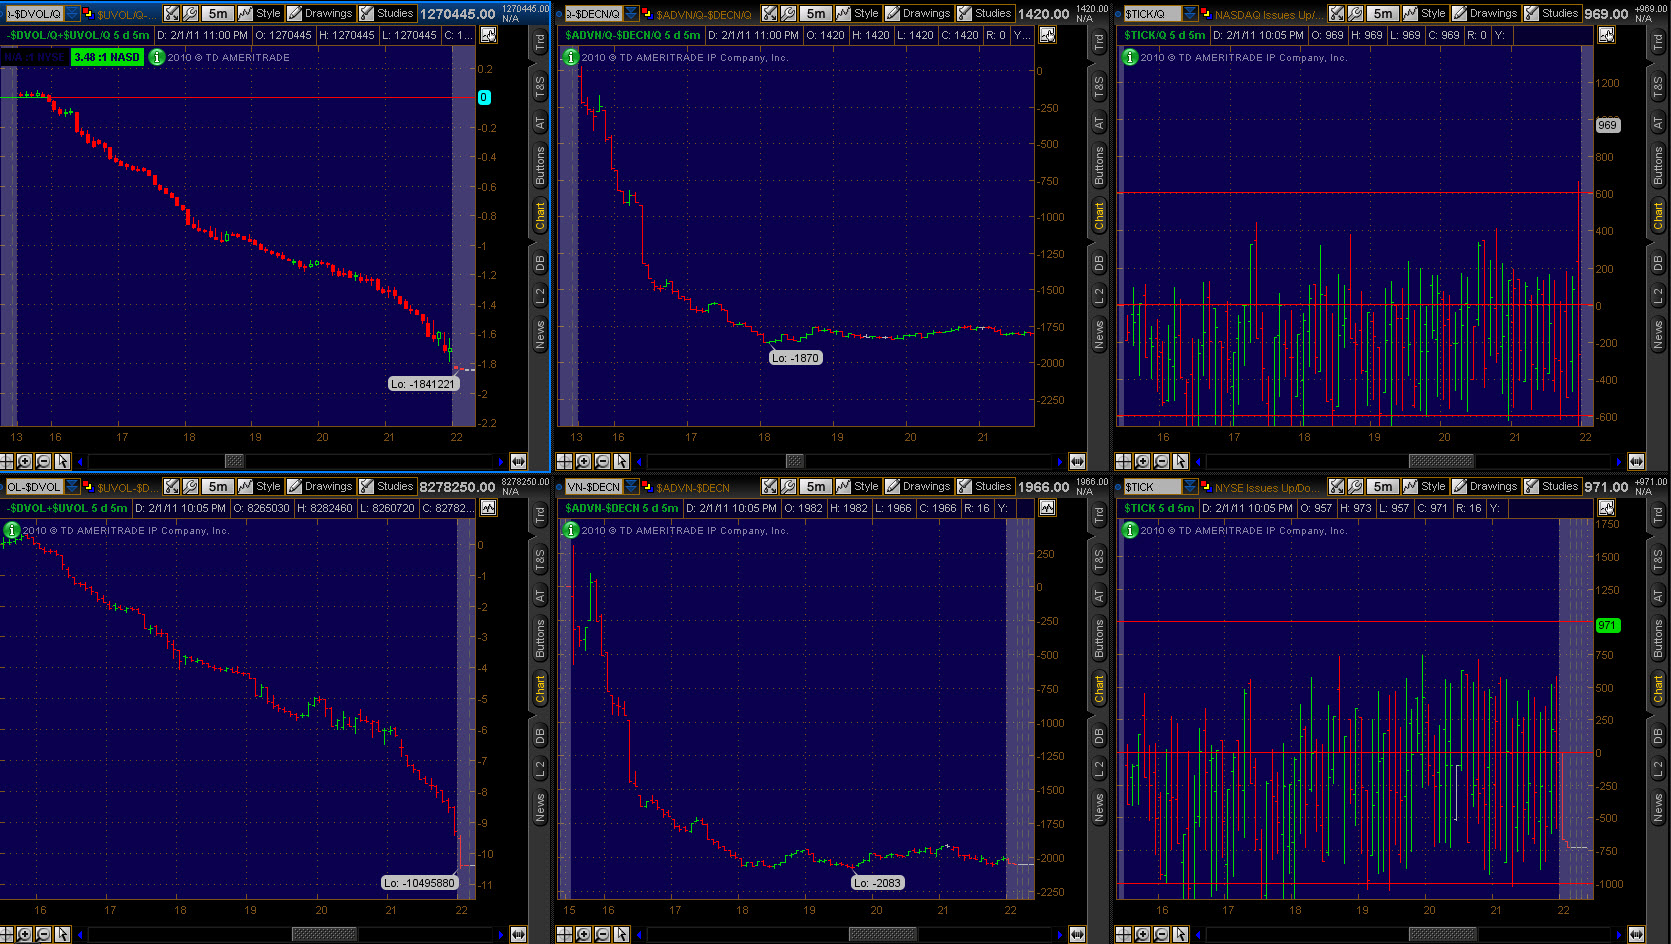The width and height of the screenshot is (1671, 944).
Task: Open wrench settings in -$DVOL+$UVOL panel
Action: 190,486
